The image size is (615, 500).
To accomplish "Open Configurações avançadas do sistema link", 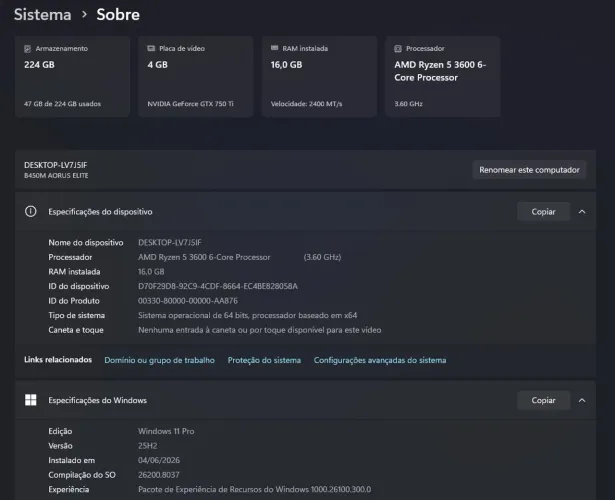I will click(x=380, y=360).
